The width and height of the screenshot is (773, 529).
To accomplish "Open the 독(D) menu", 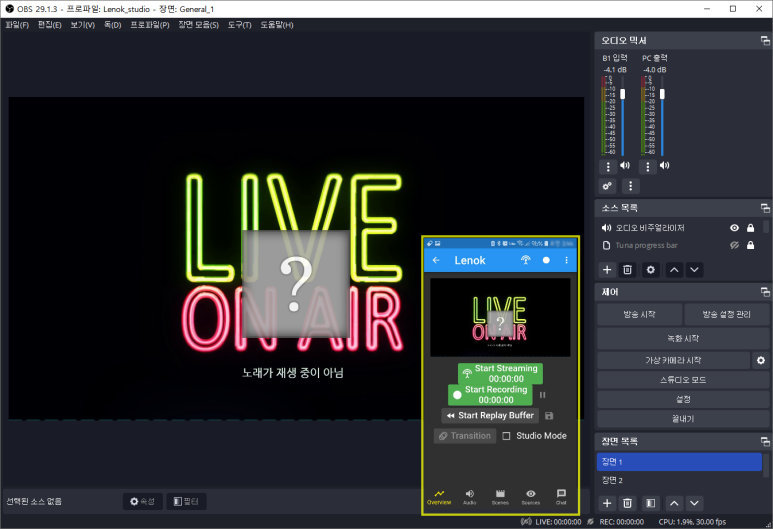I will 112,25.
